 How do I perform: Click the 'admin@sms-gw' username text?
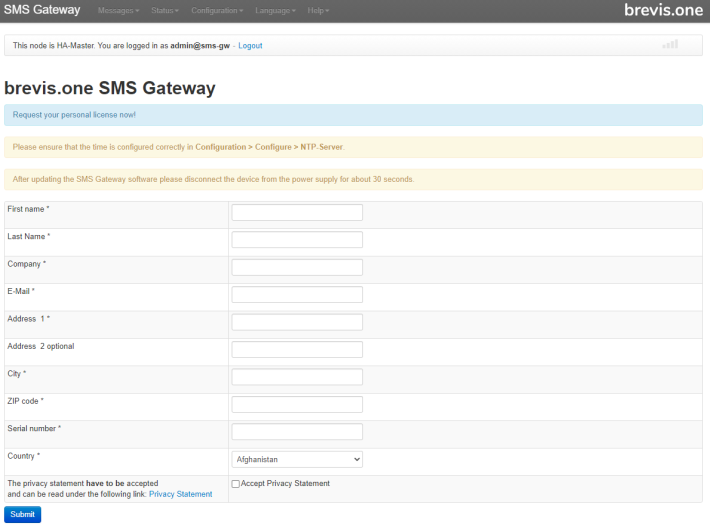click(x=200, y=46)
